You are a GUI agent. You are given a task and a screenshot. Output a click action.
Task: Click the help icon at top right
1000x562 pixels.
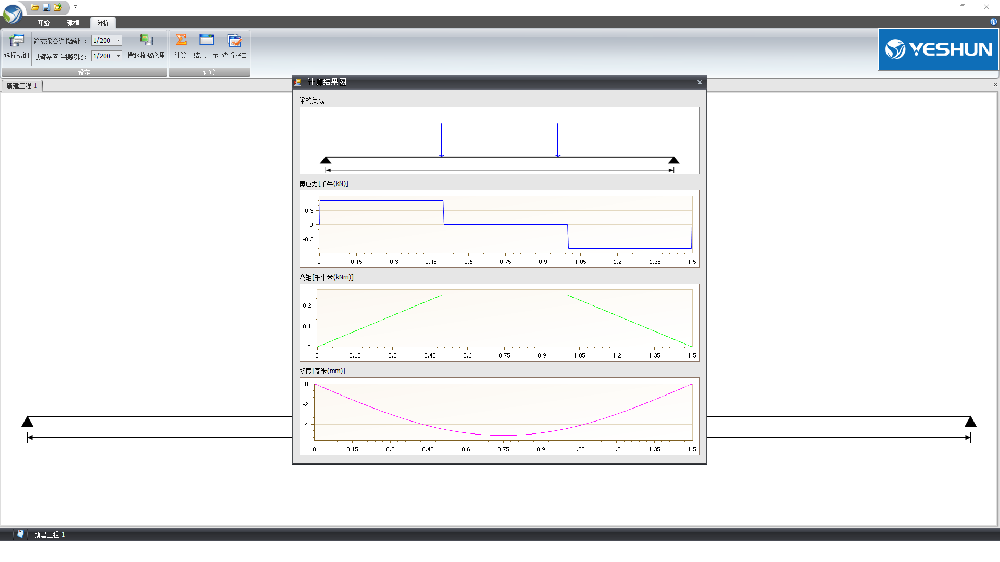coord(993,21)
